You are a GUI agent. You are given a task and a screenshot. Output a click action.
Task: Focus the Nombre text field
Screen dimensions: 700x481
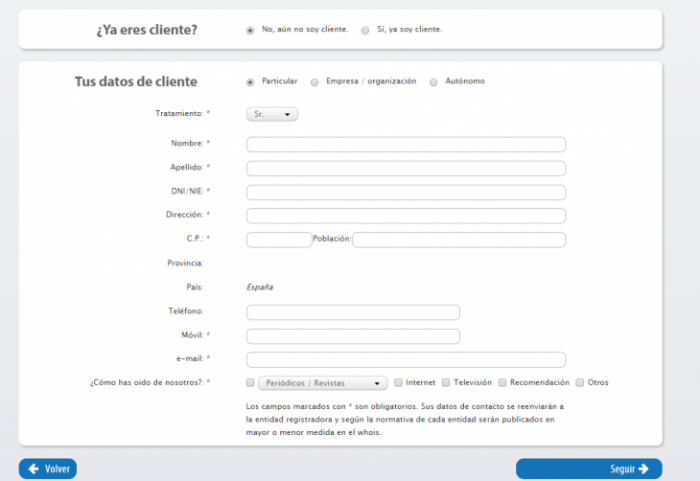pyautogui.click(x=405, y=144)
